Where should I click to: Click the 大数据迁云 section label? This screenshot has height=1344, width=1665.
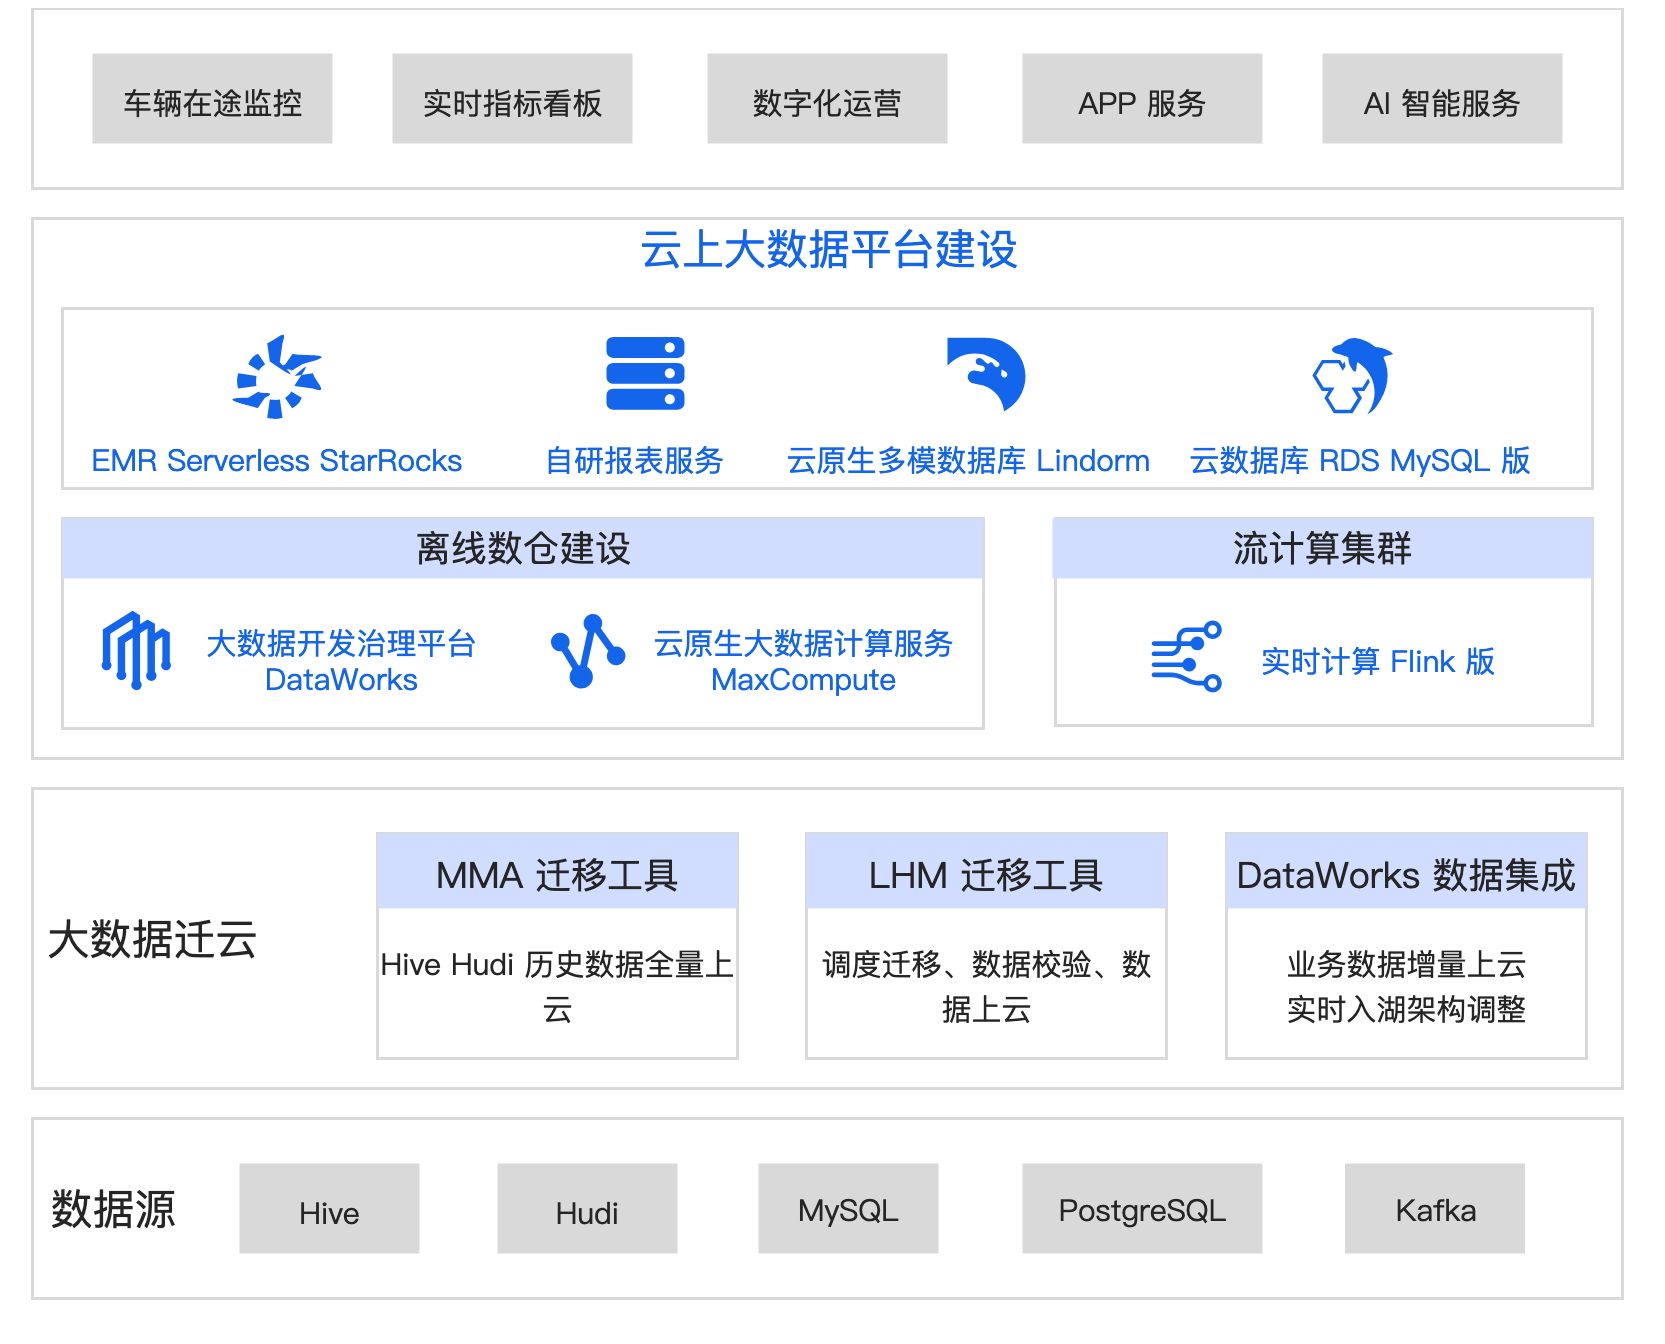(x=153, y=940)
